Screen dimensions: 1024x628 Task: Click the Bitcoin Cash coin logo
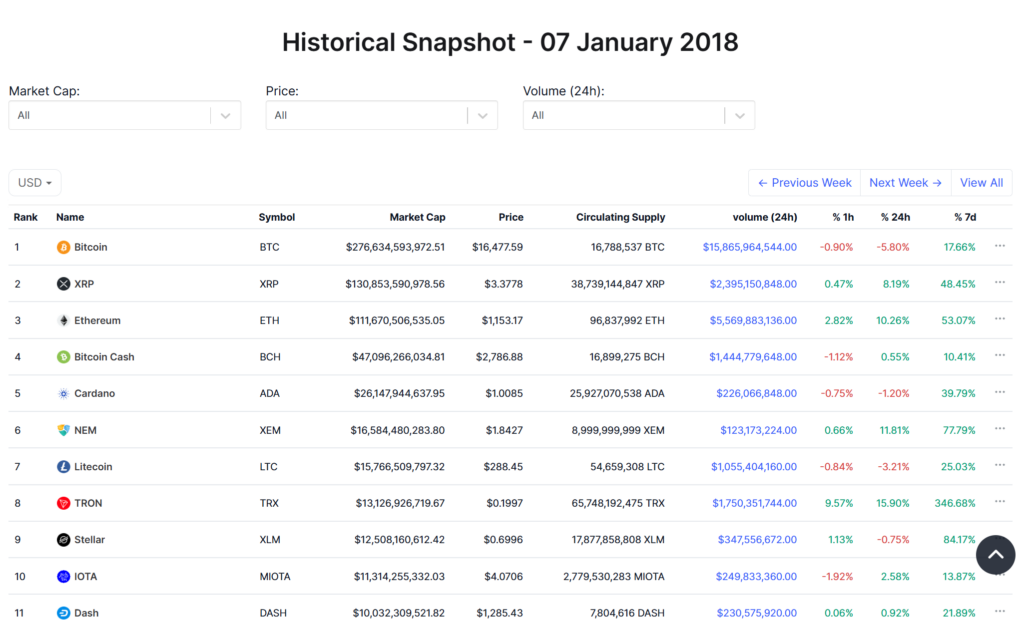coord(63,357)
